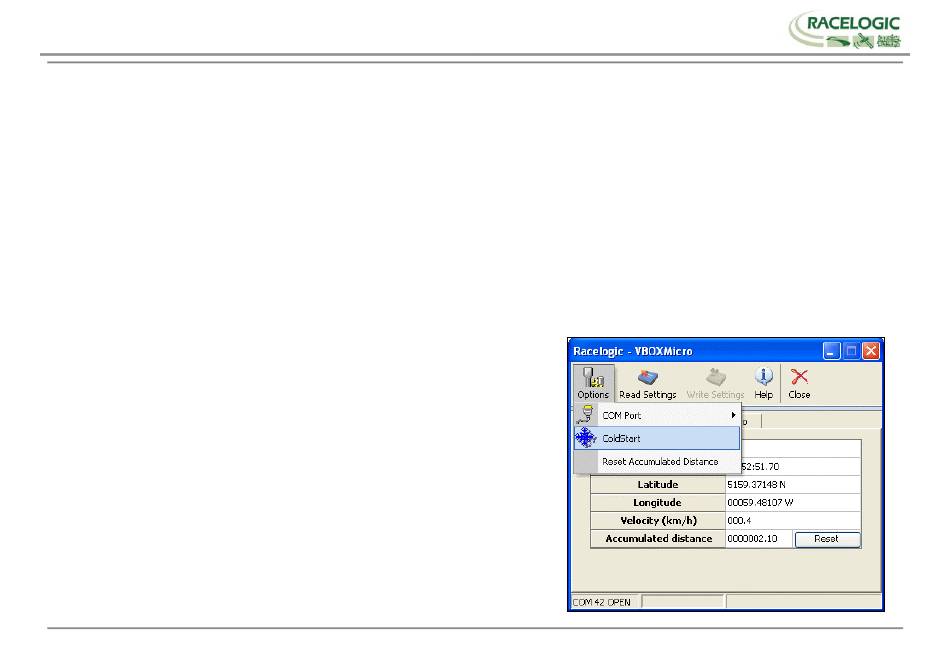
Task: Close the VBOXMicro window via title bar
Action: coord(871,351)
